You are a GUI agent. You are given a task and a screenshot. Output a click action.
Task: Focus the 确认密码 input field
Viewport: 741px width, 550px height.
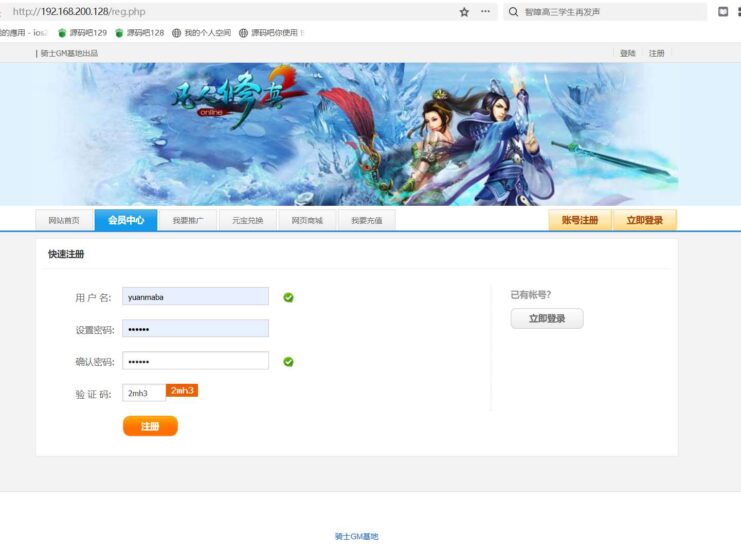coord(195,361)
